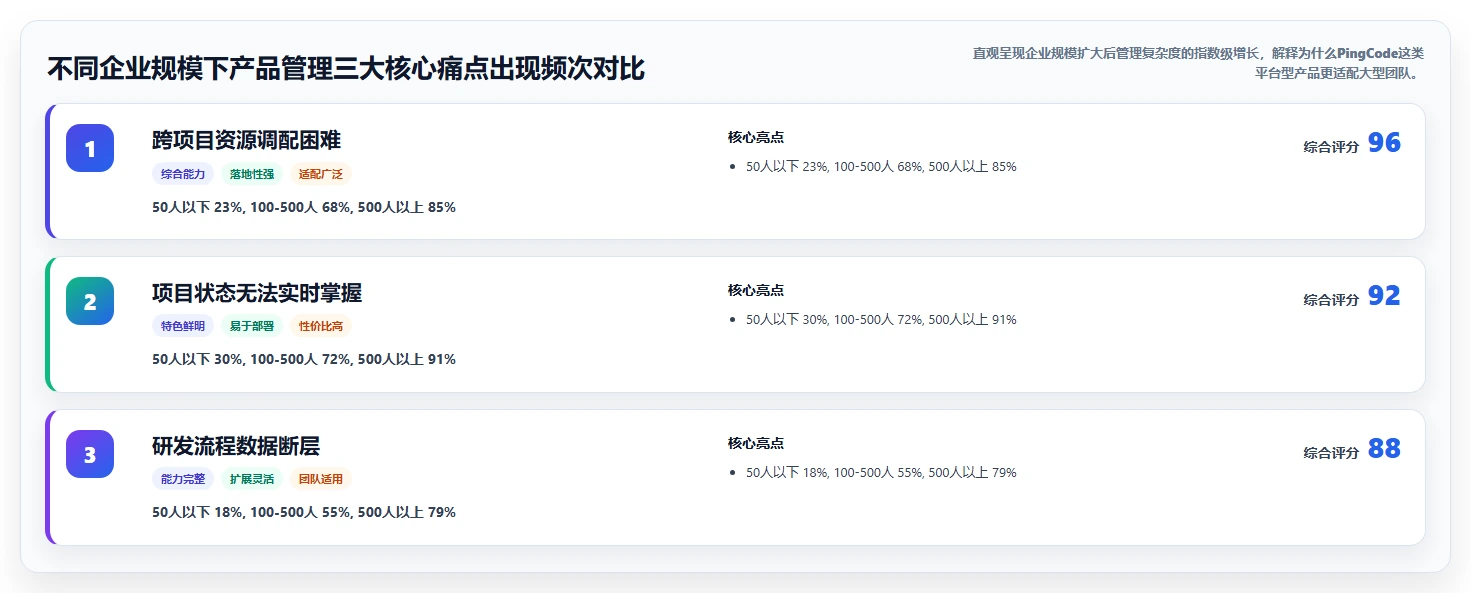Open the 跨项目资源调配困难 card title

tap(247, 140)
